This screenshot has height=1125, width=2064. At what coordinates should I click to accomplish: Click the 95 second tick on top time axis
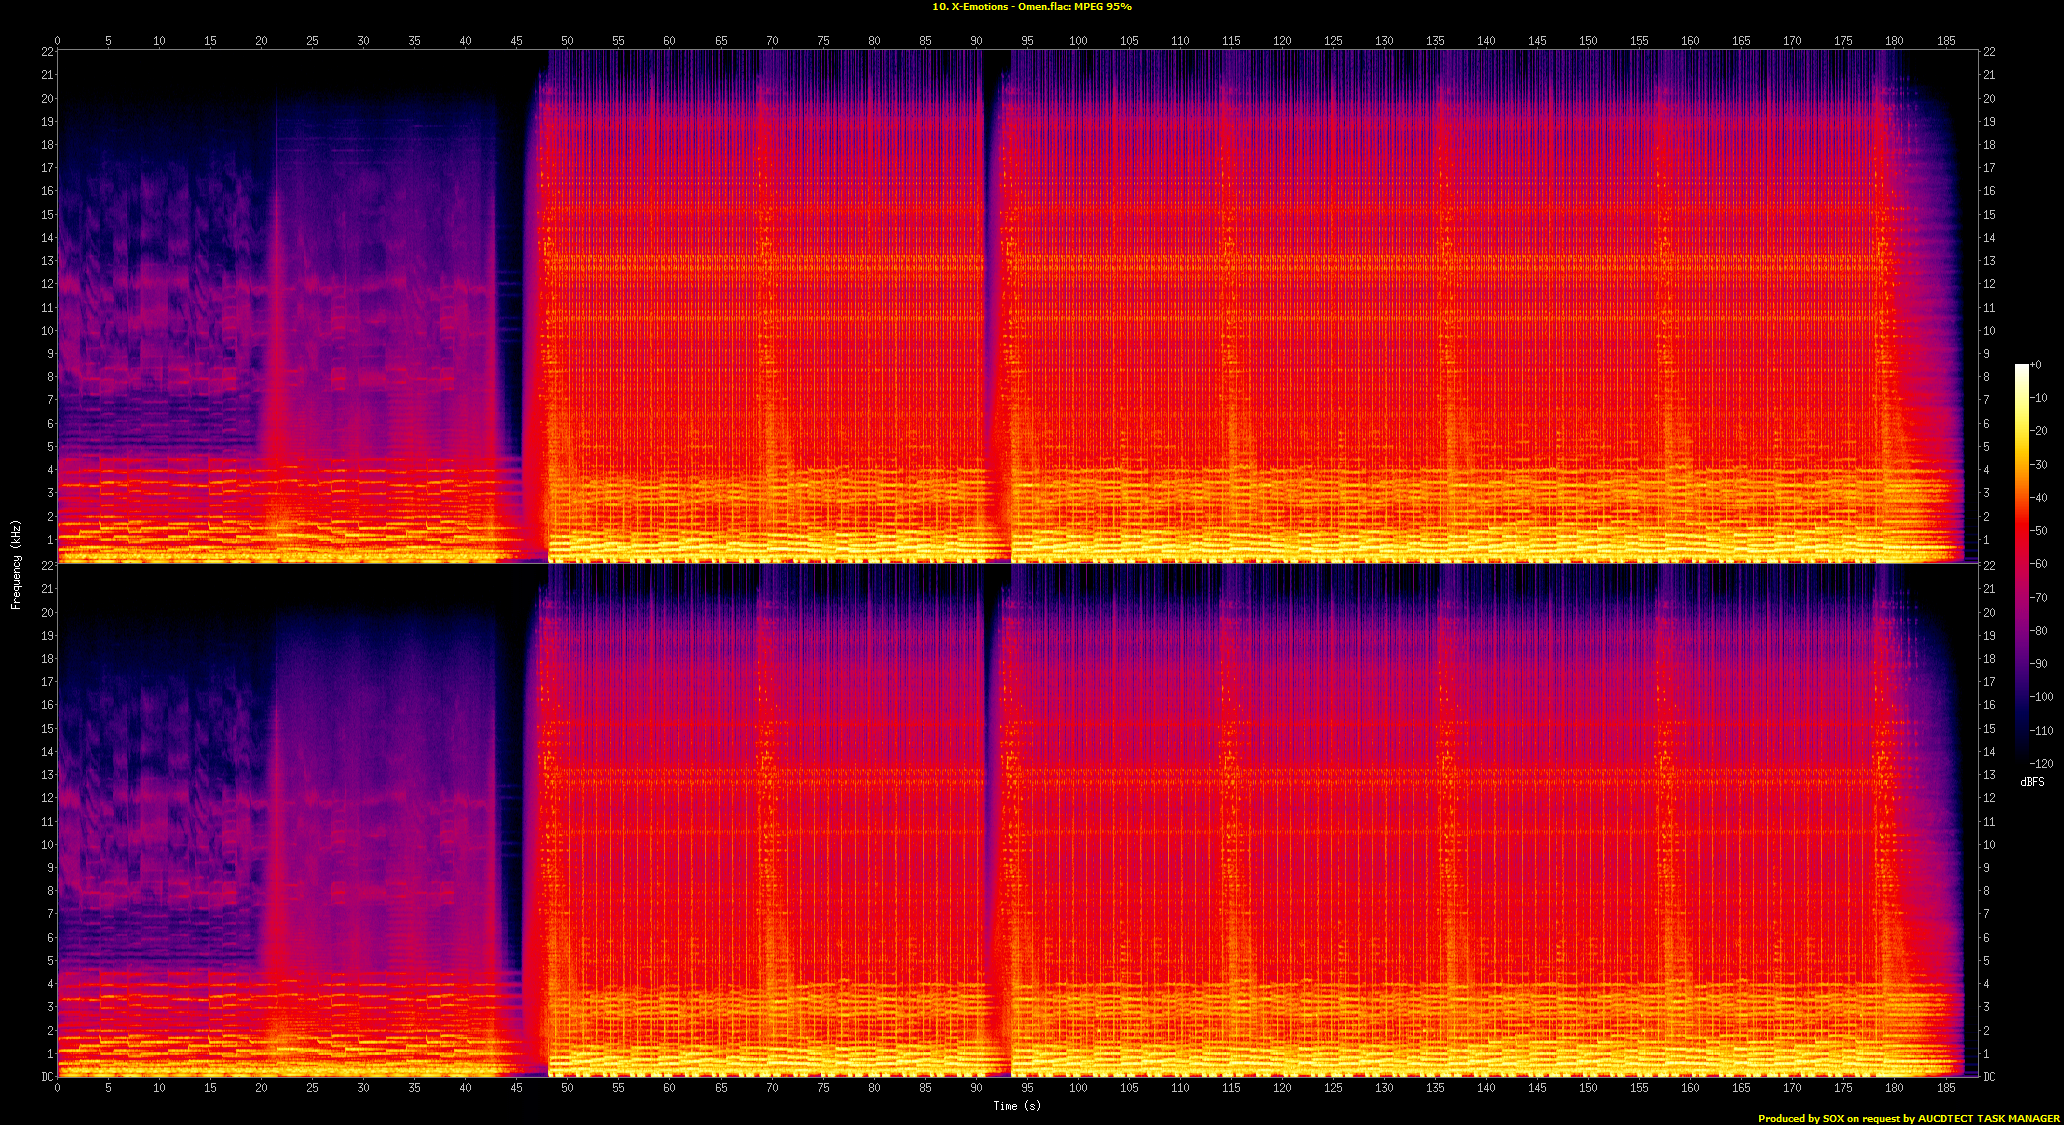coord(1027,41)
